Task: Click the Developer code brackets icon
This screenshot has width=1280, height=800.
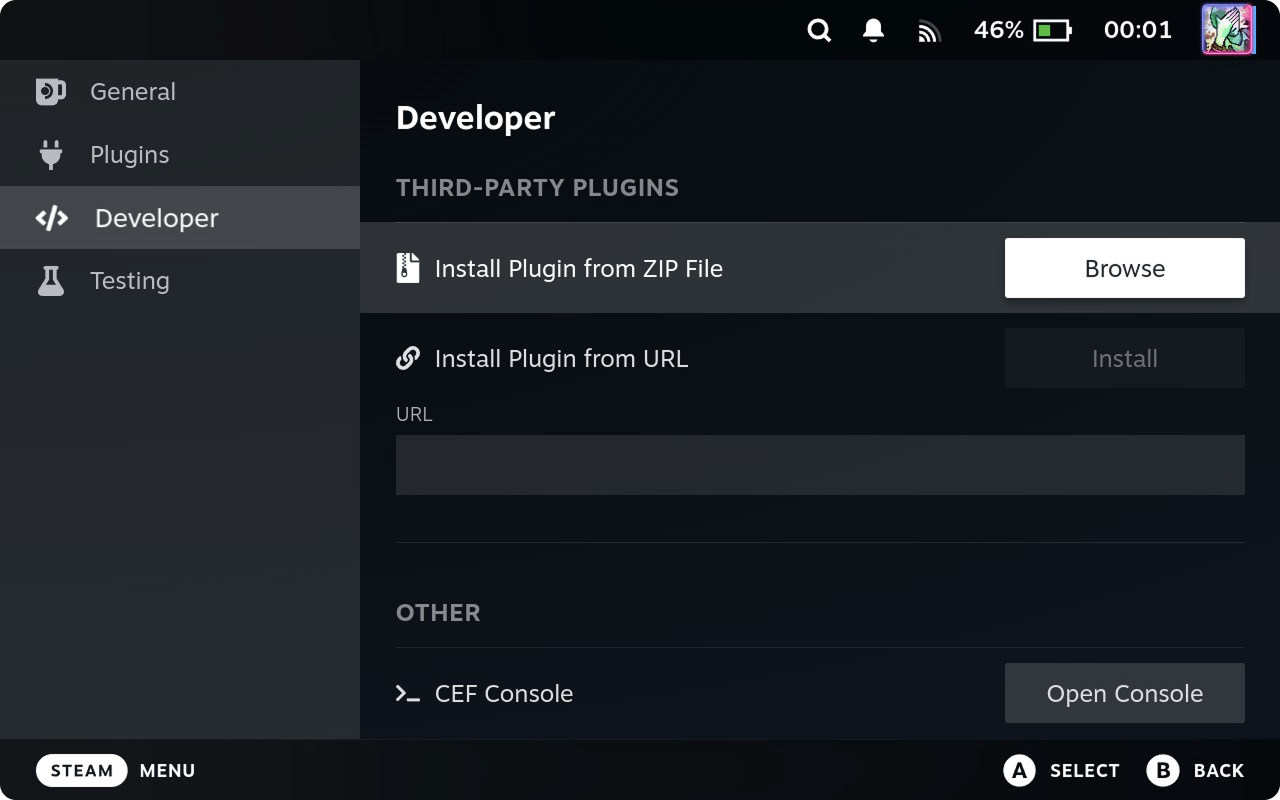Action: [x=51, y=218]
